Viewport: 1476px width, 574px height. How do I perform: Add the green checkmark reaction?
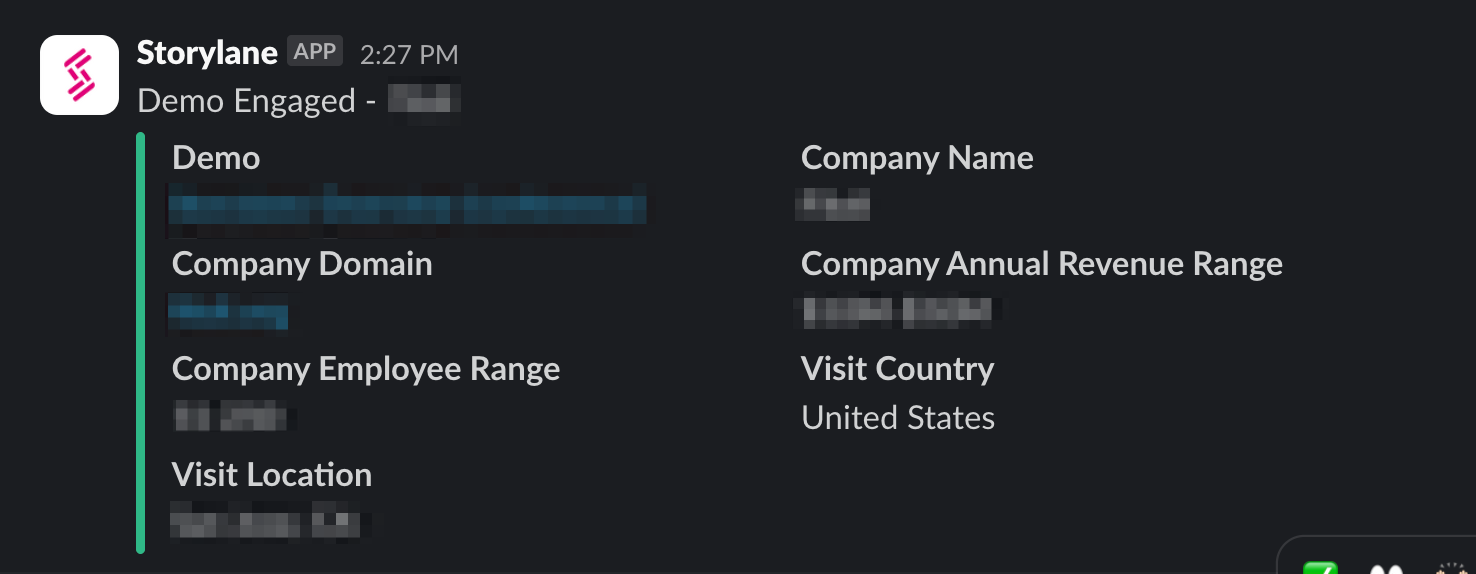click(1322, 568)
